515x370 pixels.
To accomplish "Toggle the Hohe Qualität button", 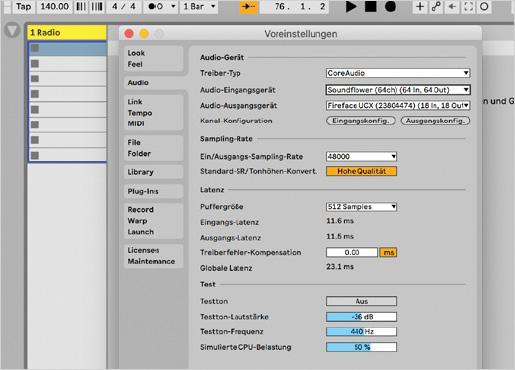I will coord(361,171).
